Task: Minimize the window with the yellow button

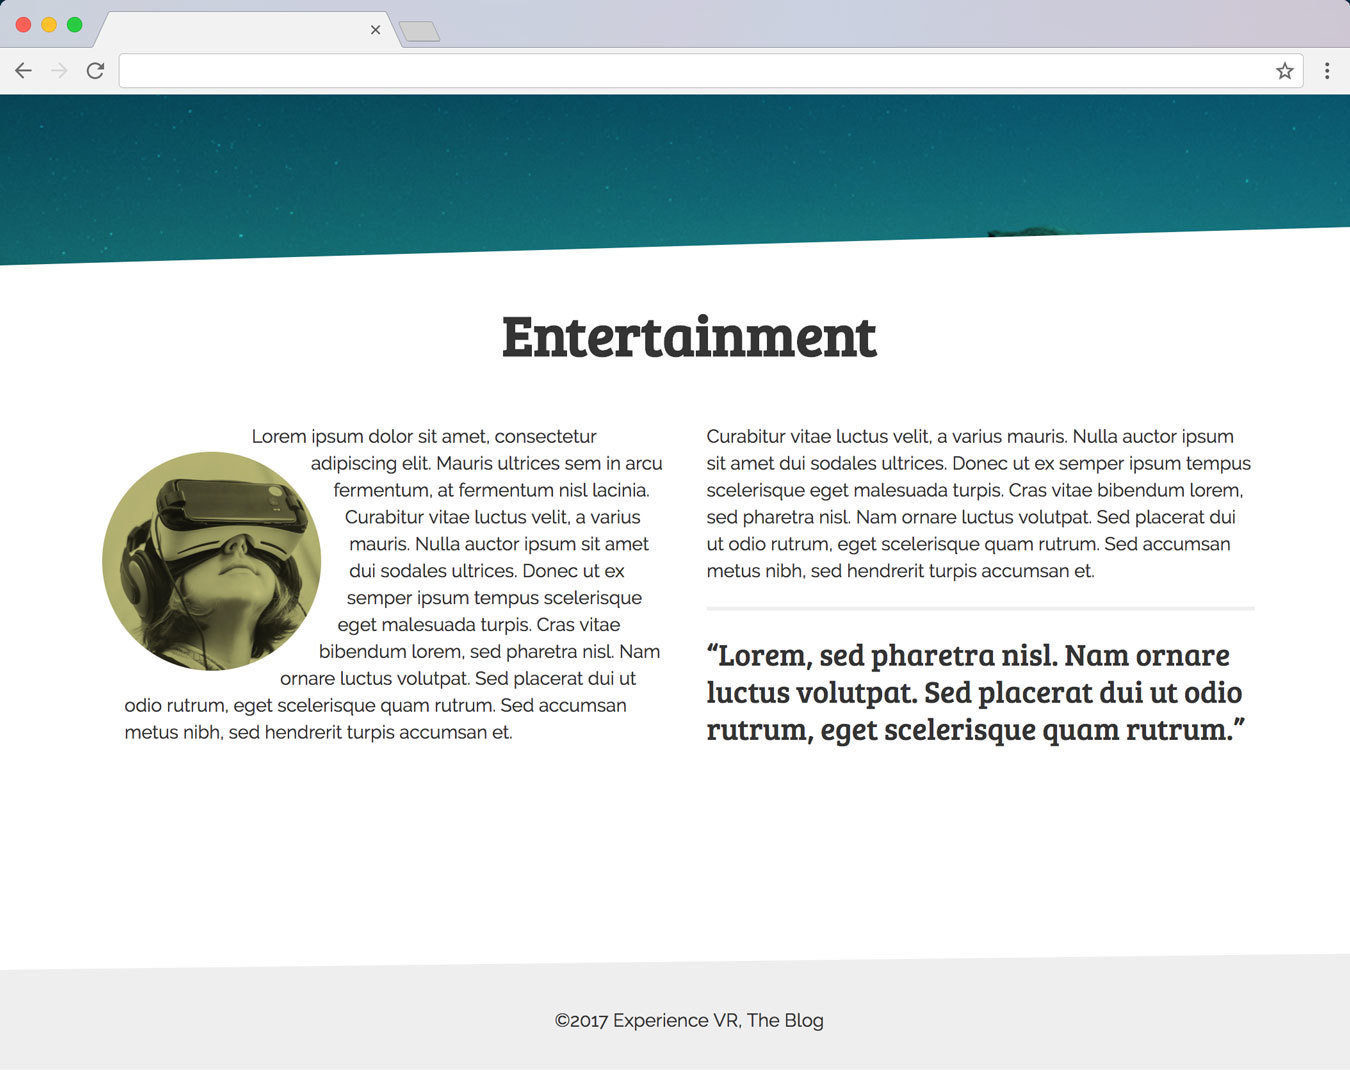Action: pyautogui.click(x=48, y=24)
